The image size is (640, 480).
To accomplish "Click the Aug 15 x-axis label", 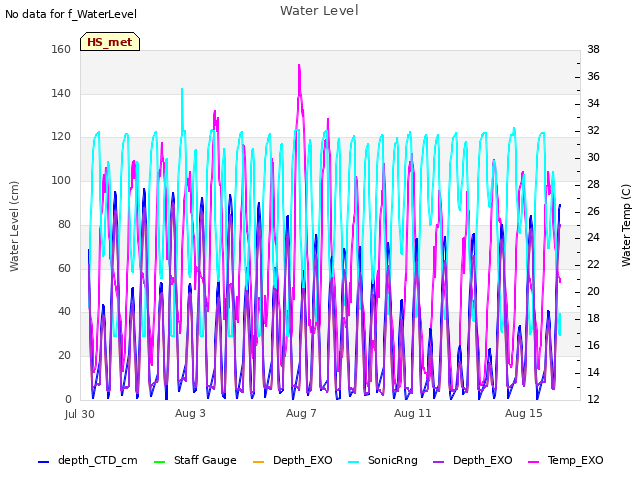I will point(524,413).
